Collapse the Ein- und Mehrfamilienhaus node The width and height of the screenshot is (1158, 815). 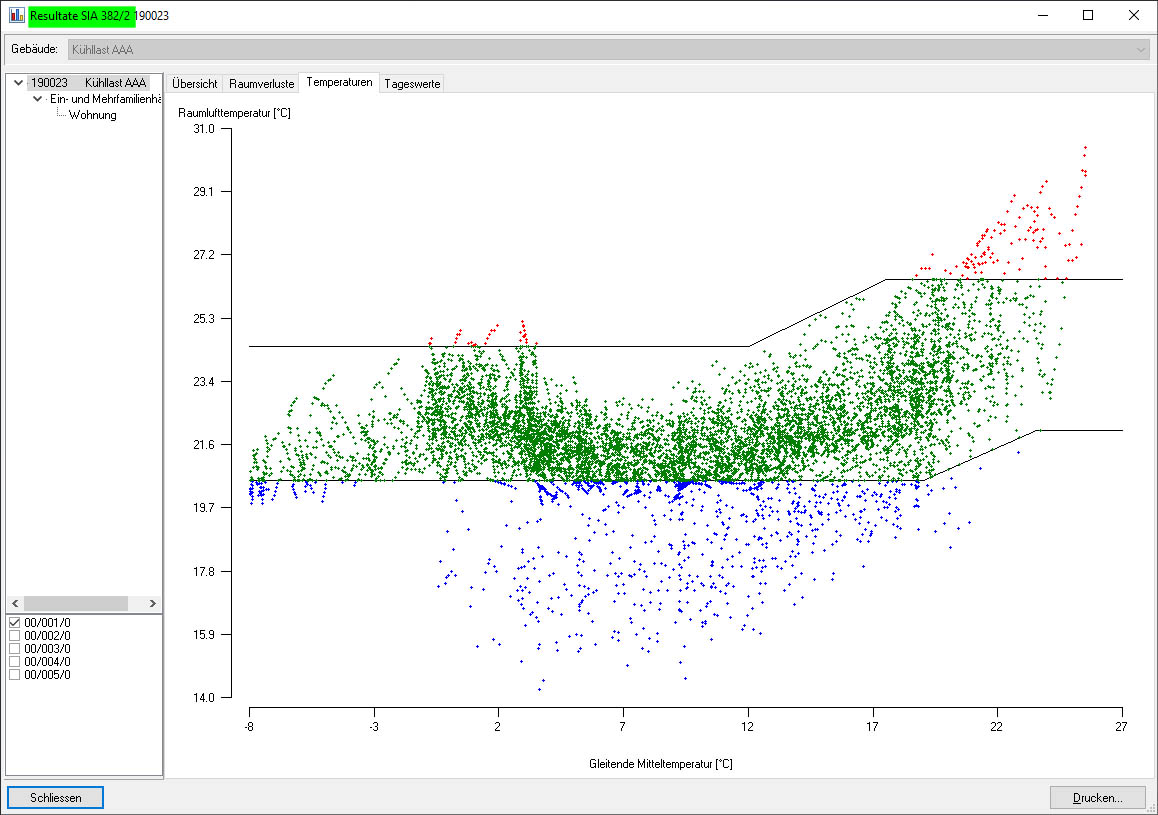[x=38, y=99]
